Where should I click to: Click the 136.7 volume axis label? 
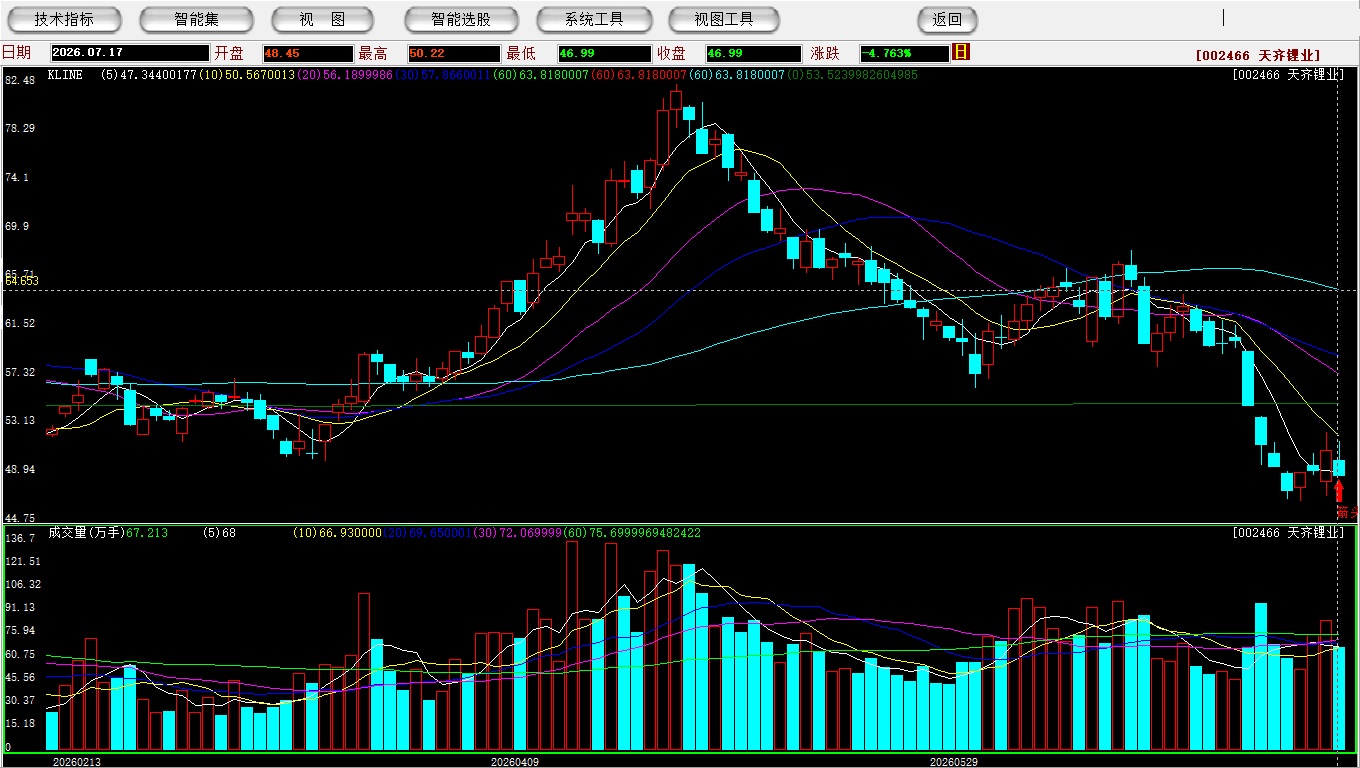(20, 538)
